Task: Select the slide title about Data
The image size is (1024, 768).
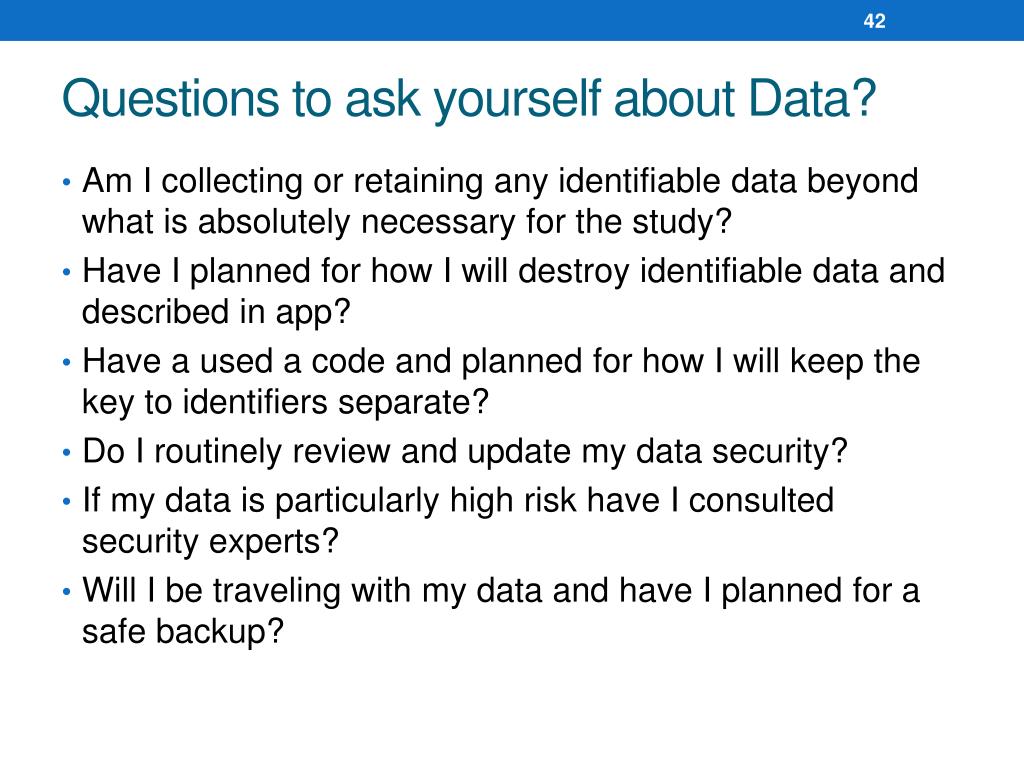Action: point(468,99)
